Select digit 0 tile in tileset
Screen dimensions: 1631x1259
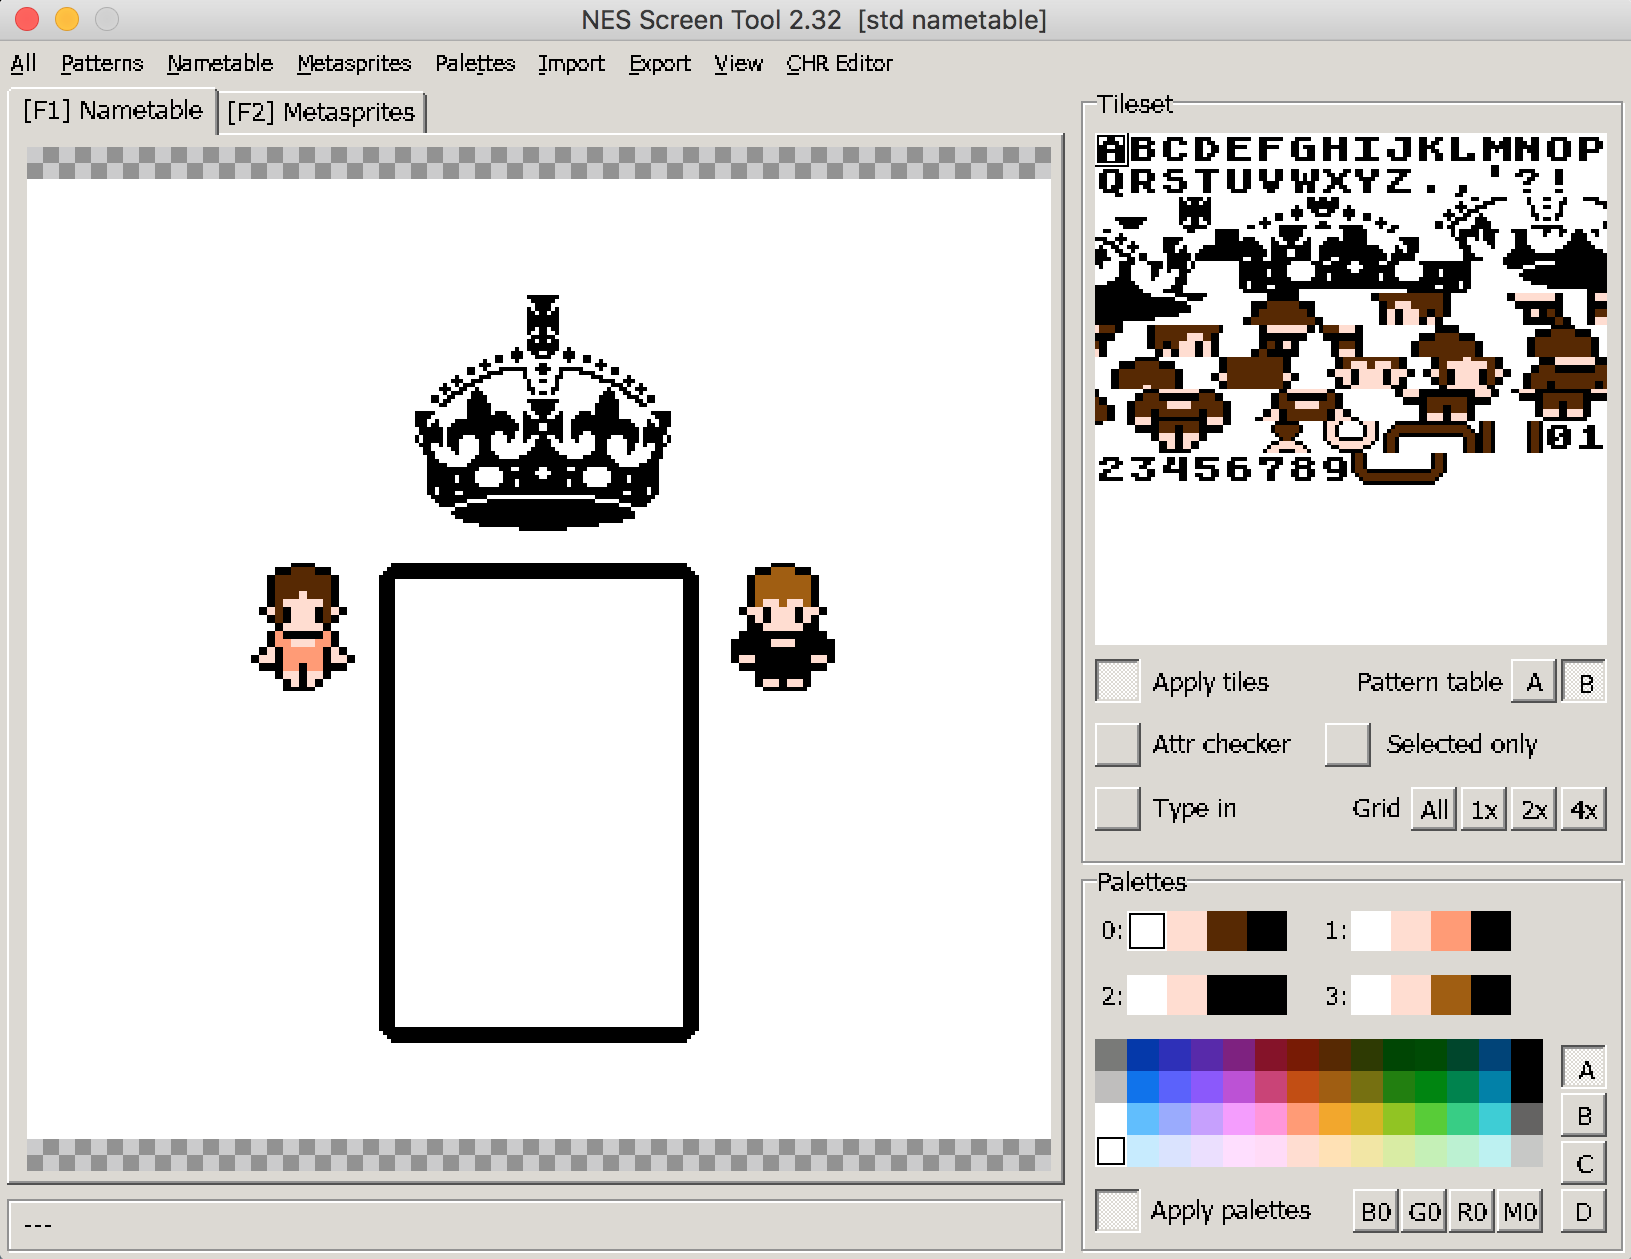1560,437
